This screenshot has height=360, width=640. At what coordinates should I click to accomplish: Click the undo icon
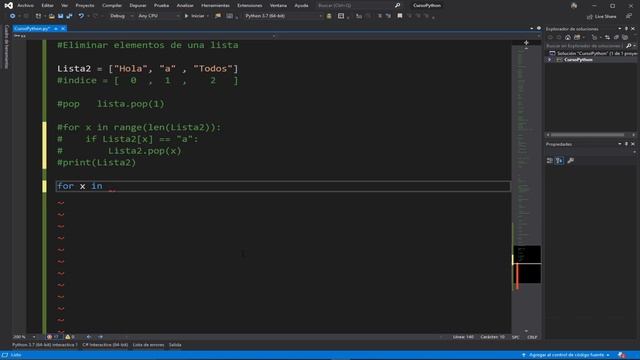click(x=81, y=16)
